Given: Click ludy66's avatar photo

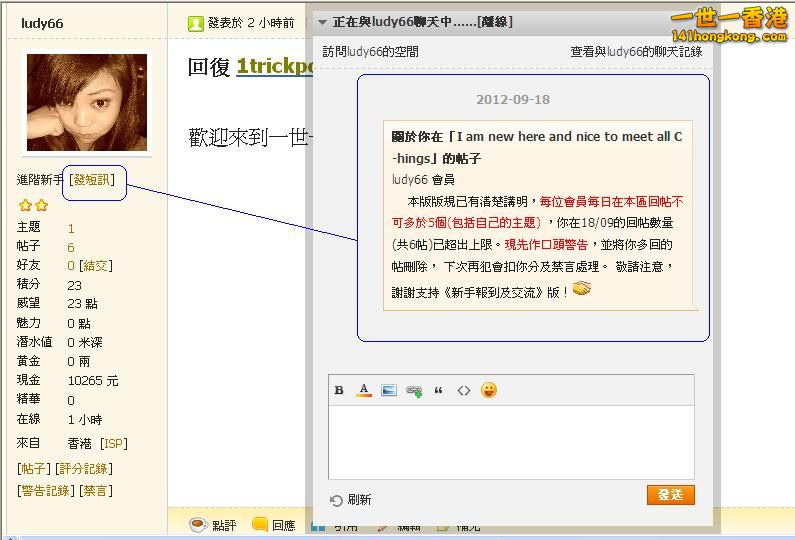Looking at the screenshot, I should click(87, 102).
